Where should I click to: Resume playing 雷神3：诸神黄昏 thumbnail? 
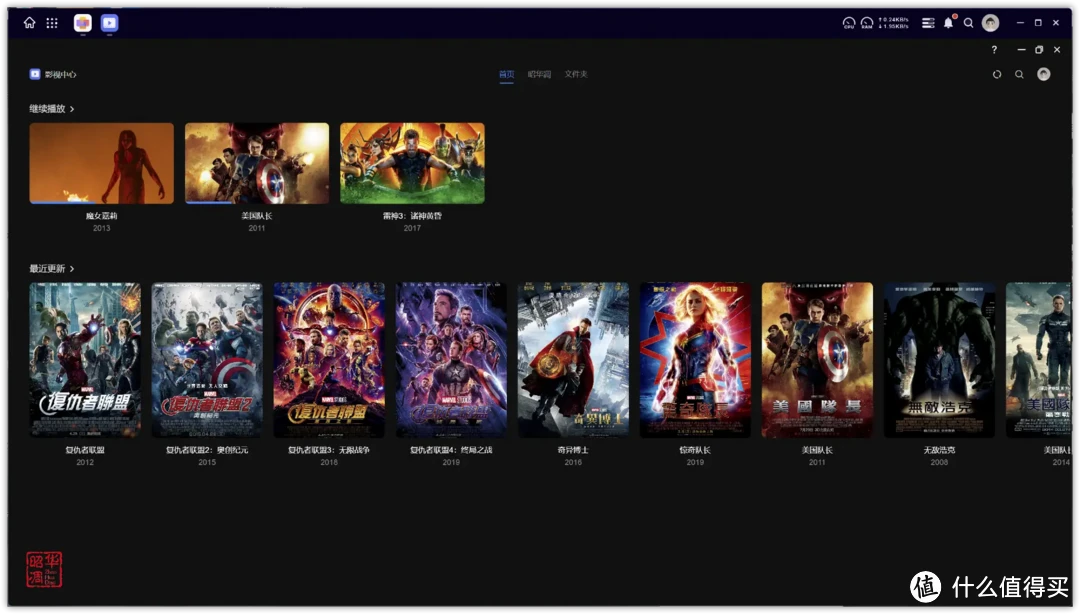tap(412, 163)
